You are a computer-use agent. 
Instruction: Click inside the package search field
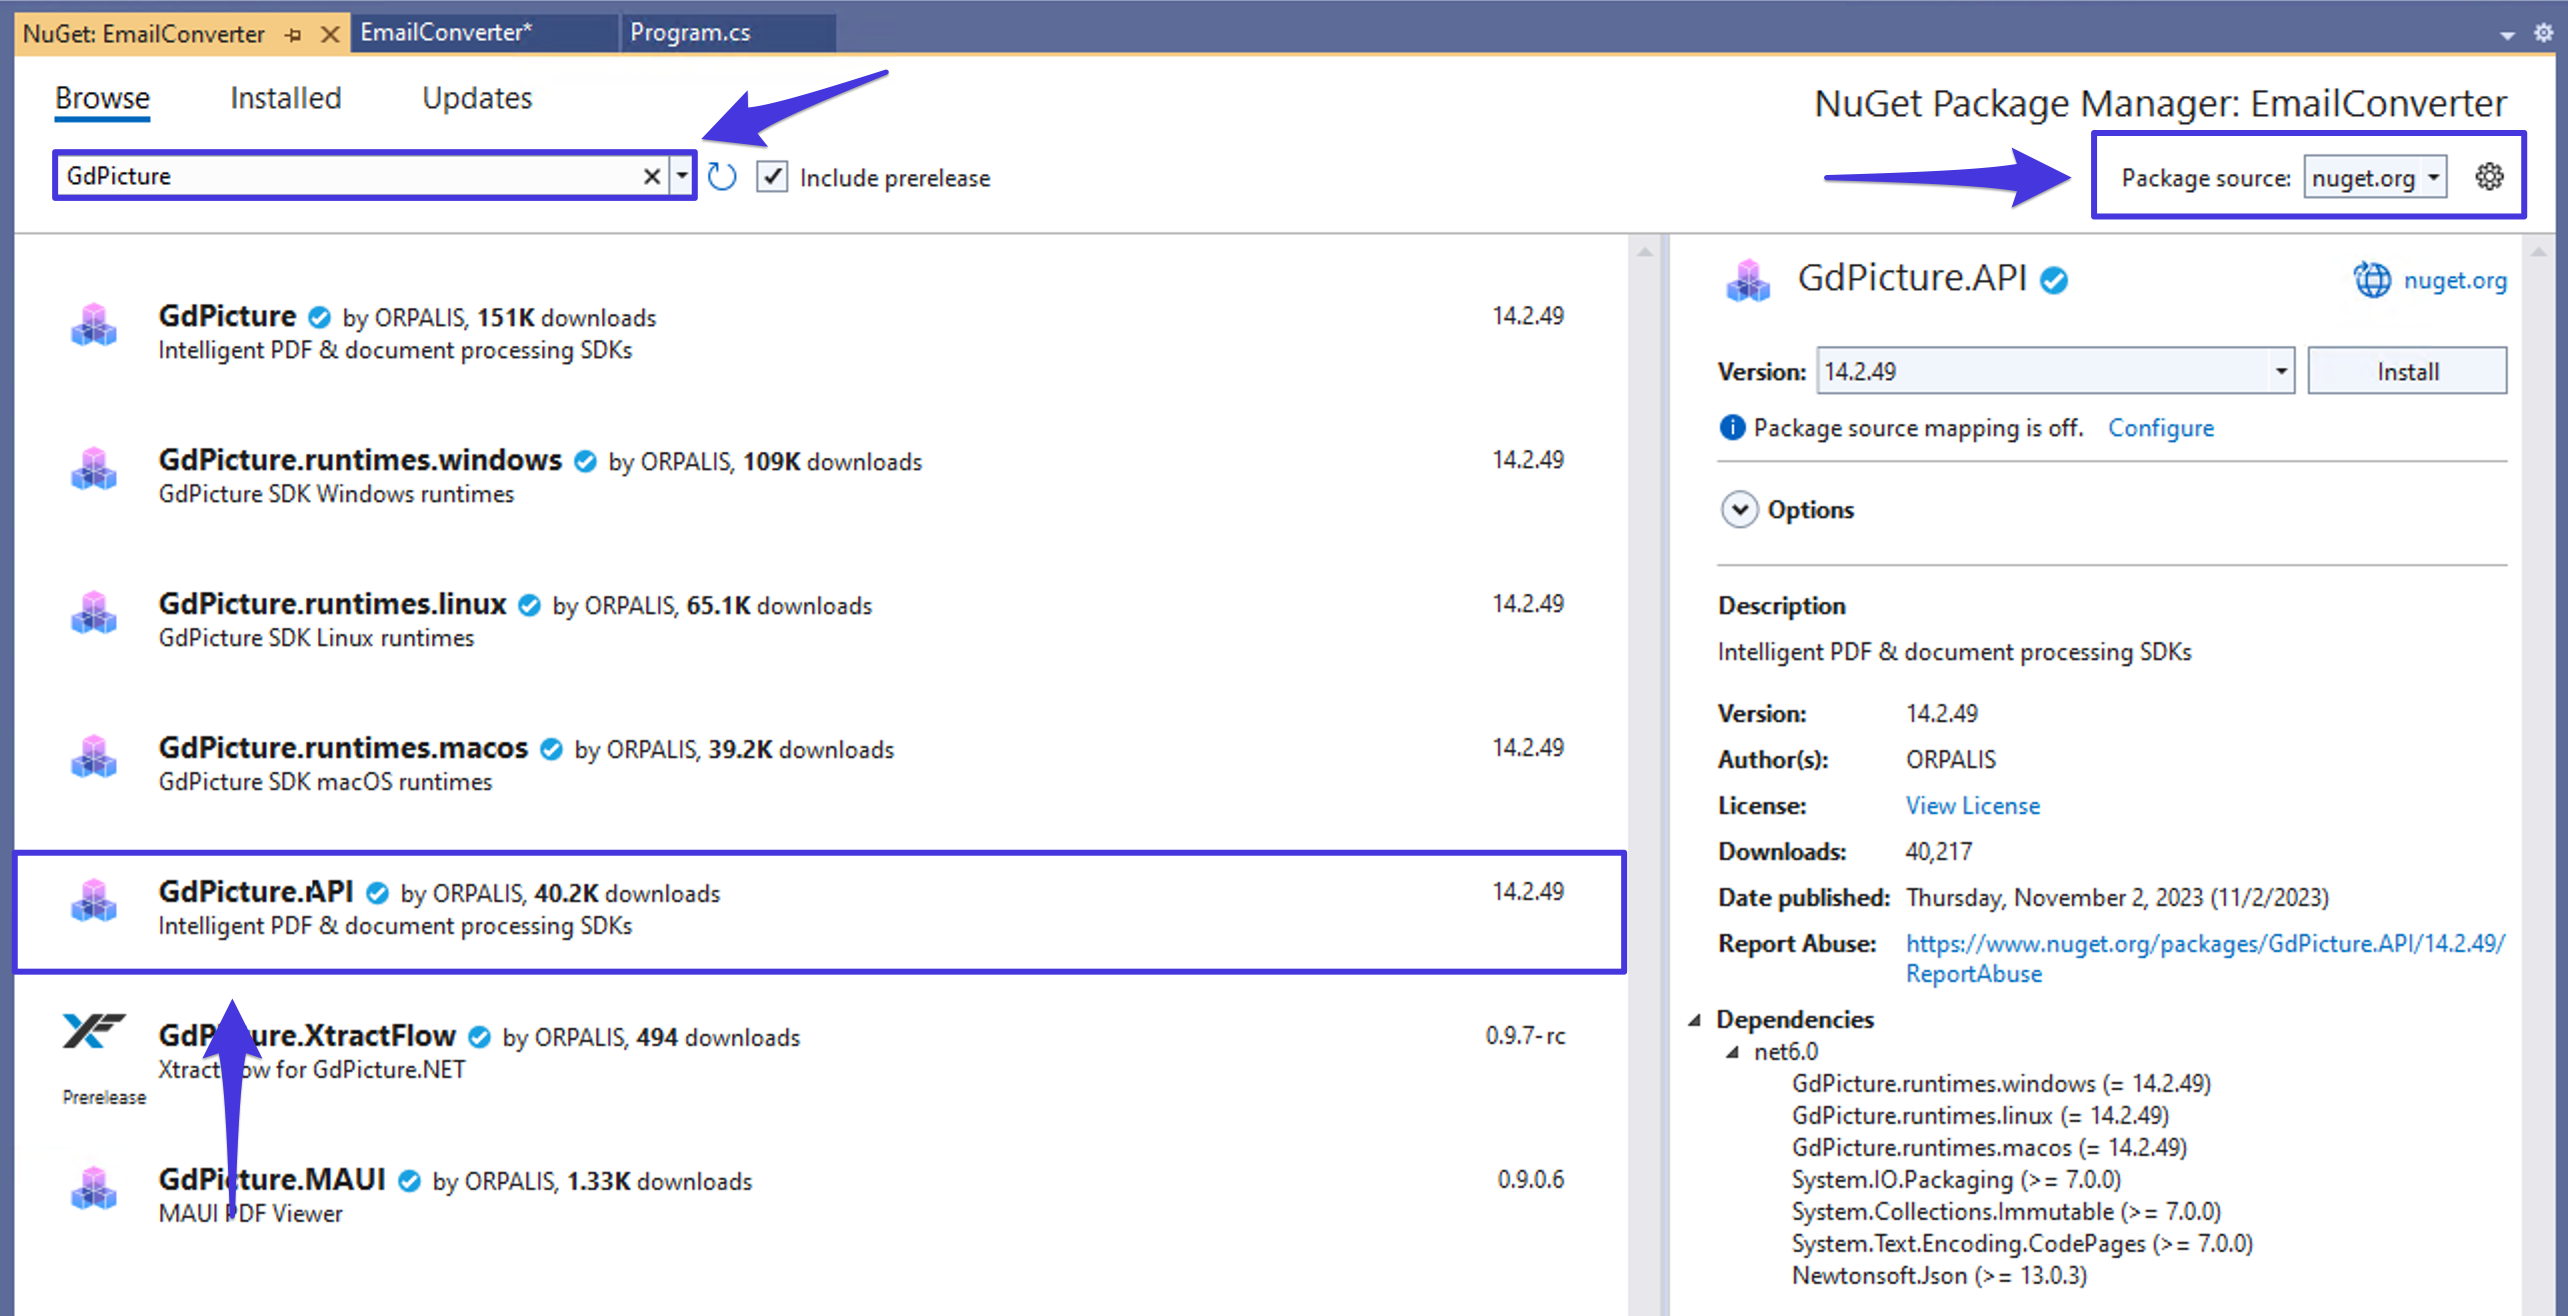click(350, 175)
